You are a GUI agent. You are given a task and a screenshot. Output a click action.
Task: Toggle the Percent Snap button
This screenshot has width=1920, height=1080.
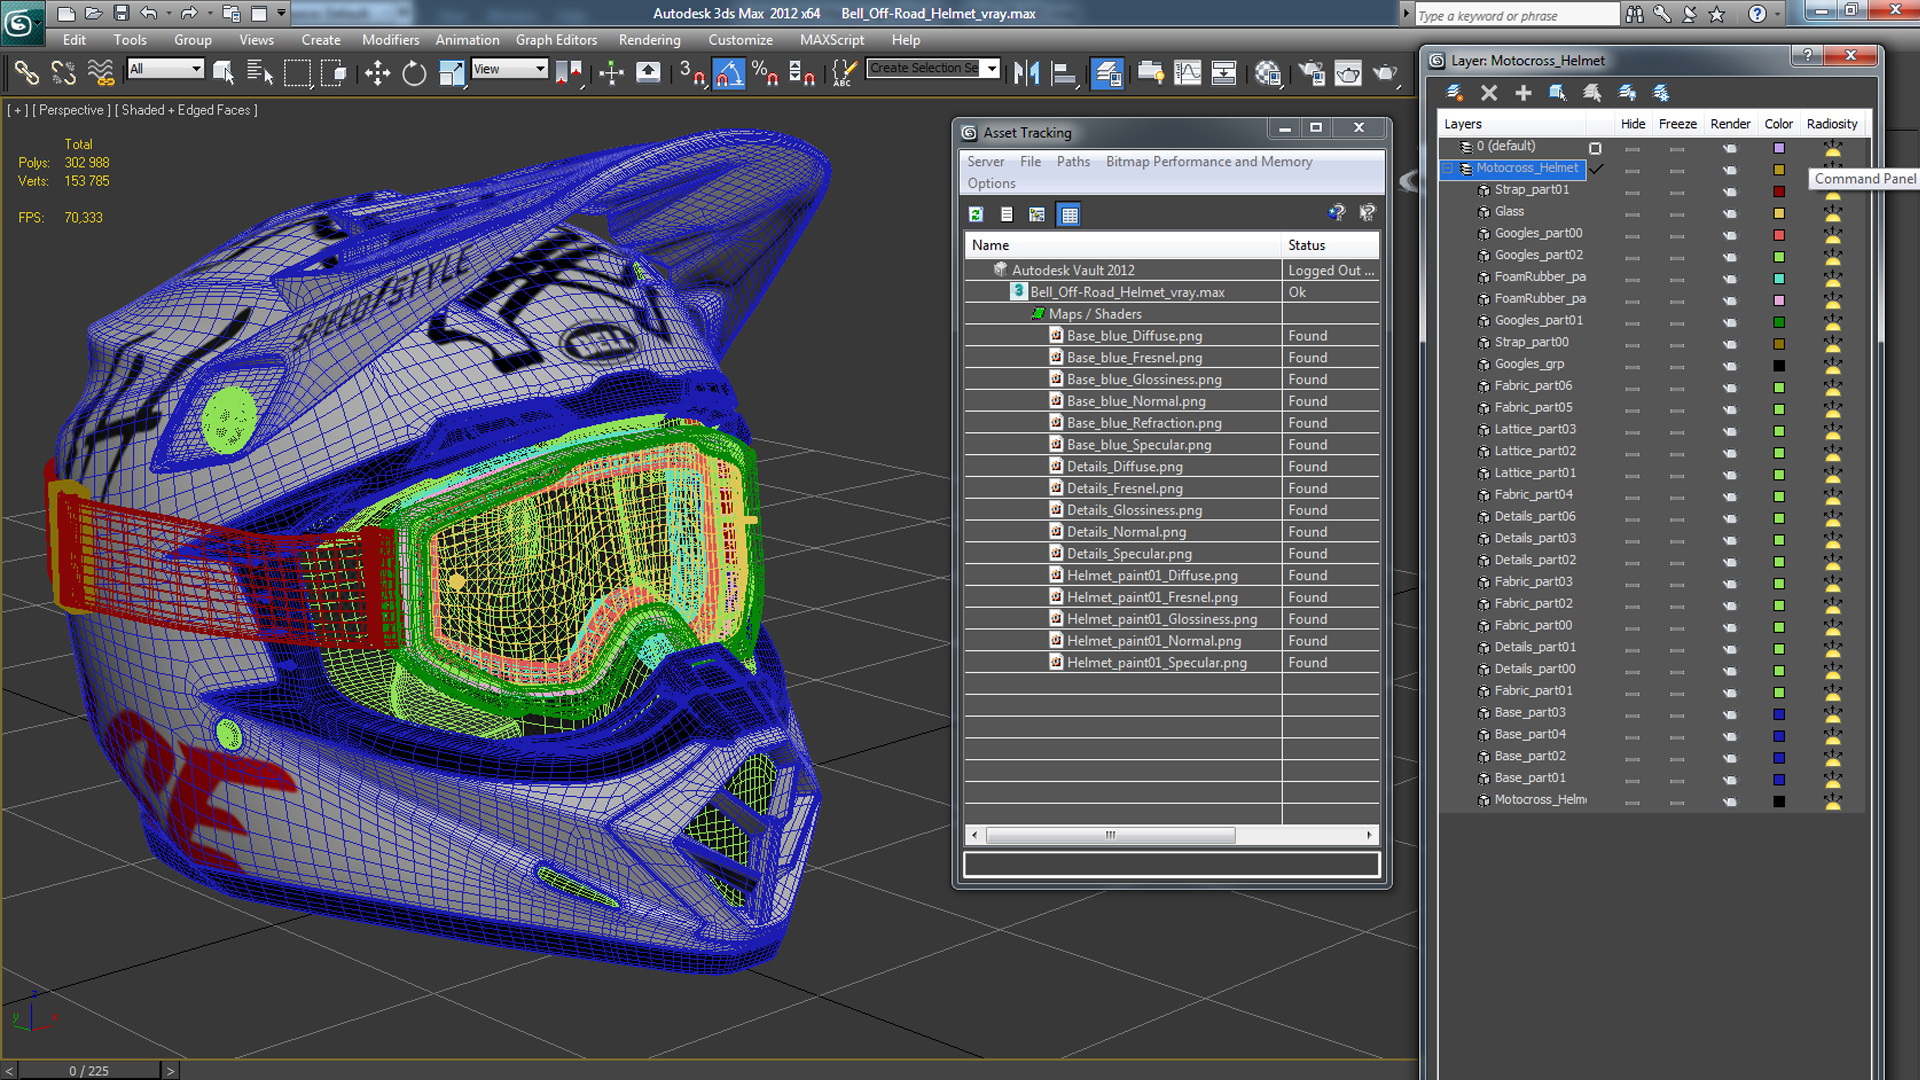click(766, 72)
